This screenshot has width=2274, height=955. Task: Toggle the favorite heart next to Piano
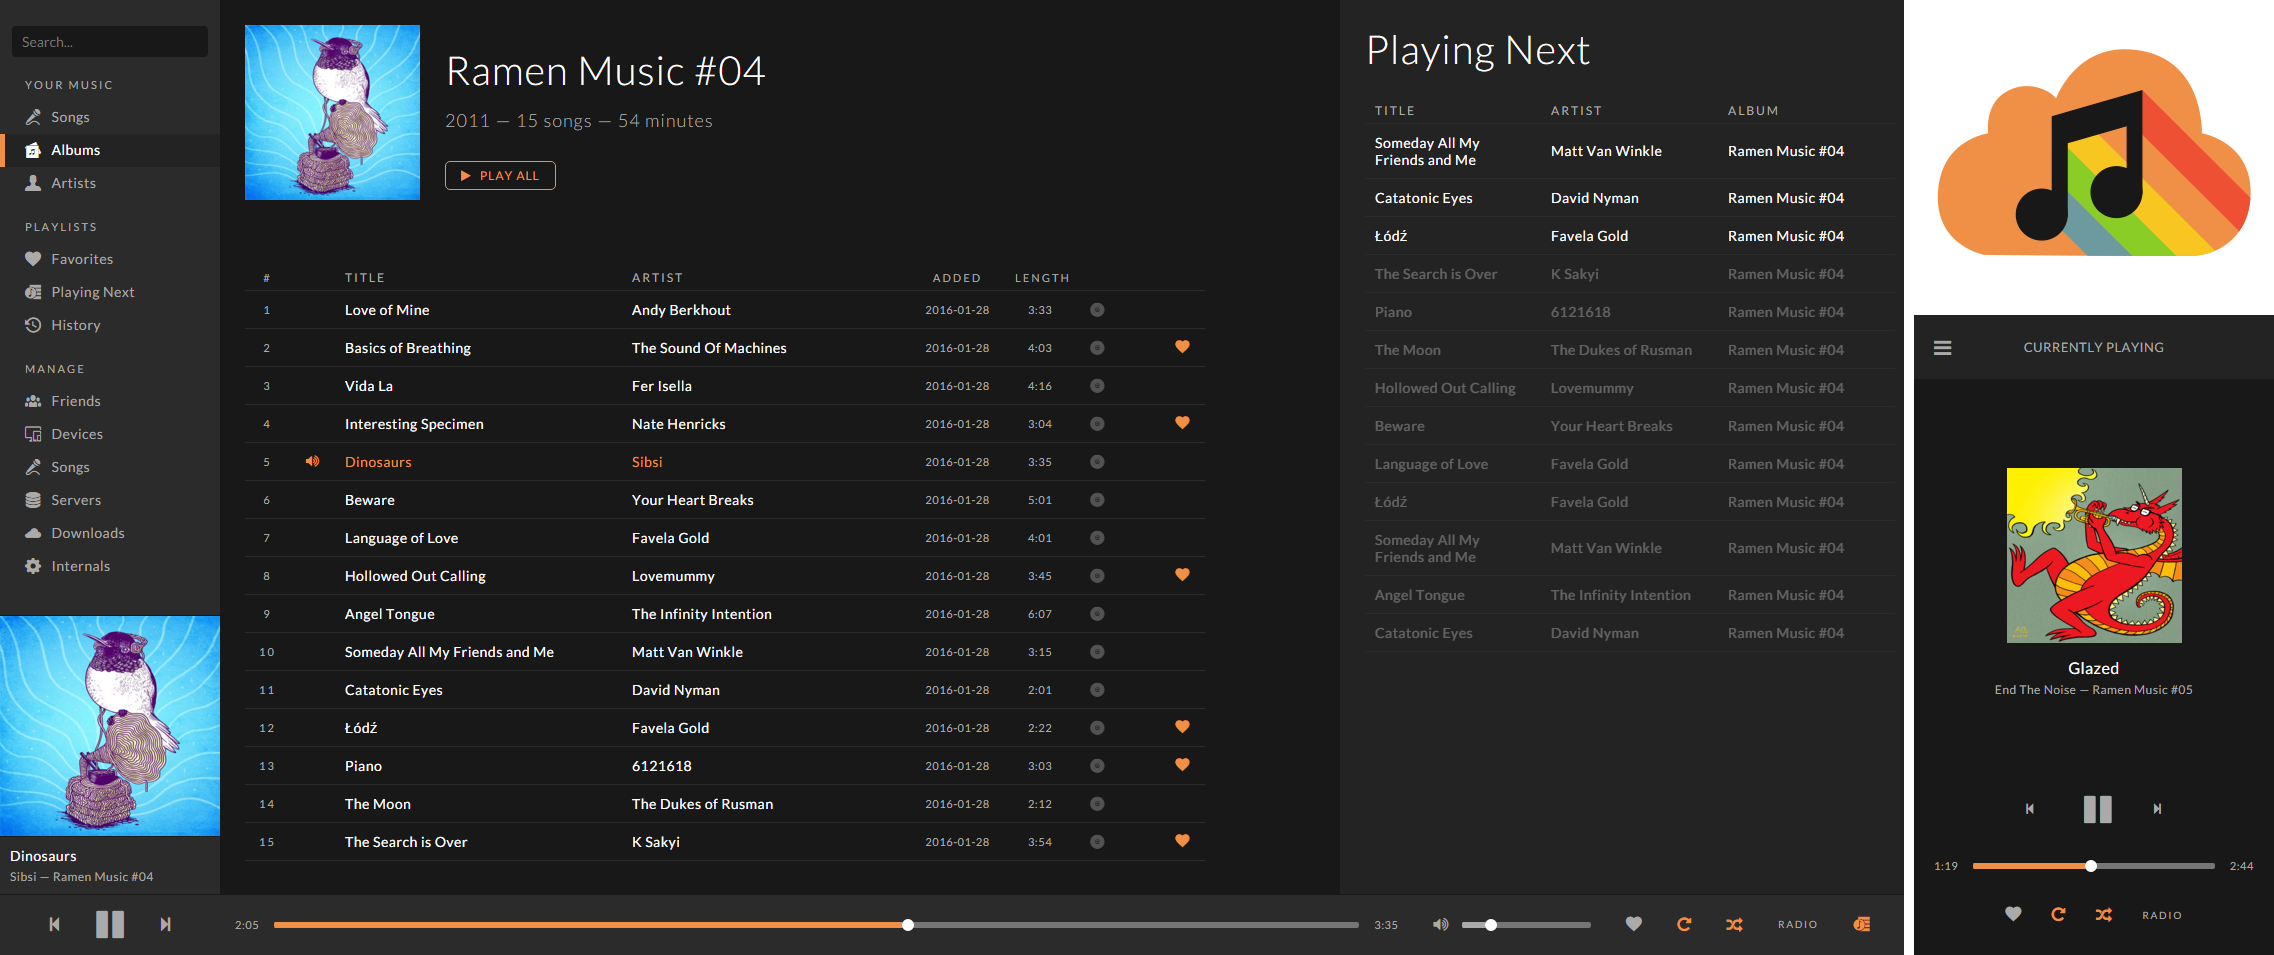coord(1182,765)
